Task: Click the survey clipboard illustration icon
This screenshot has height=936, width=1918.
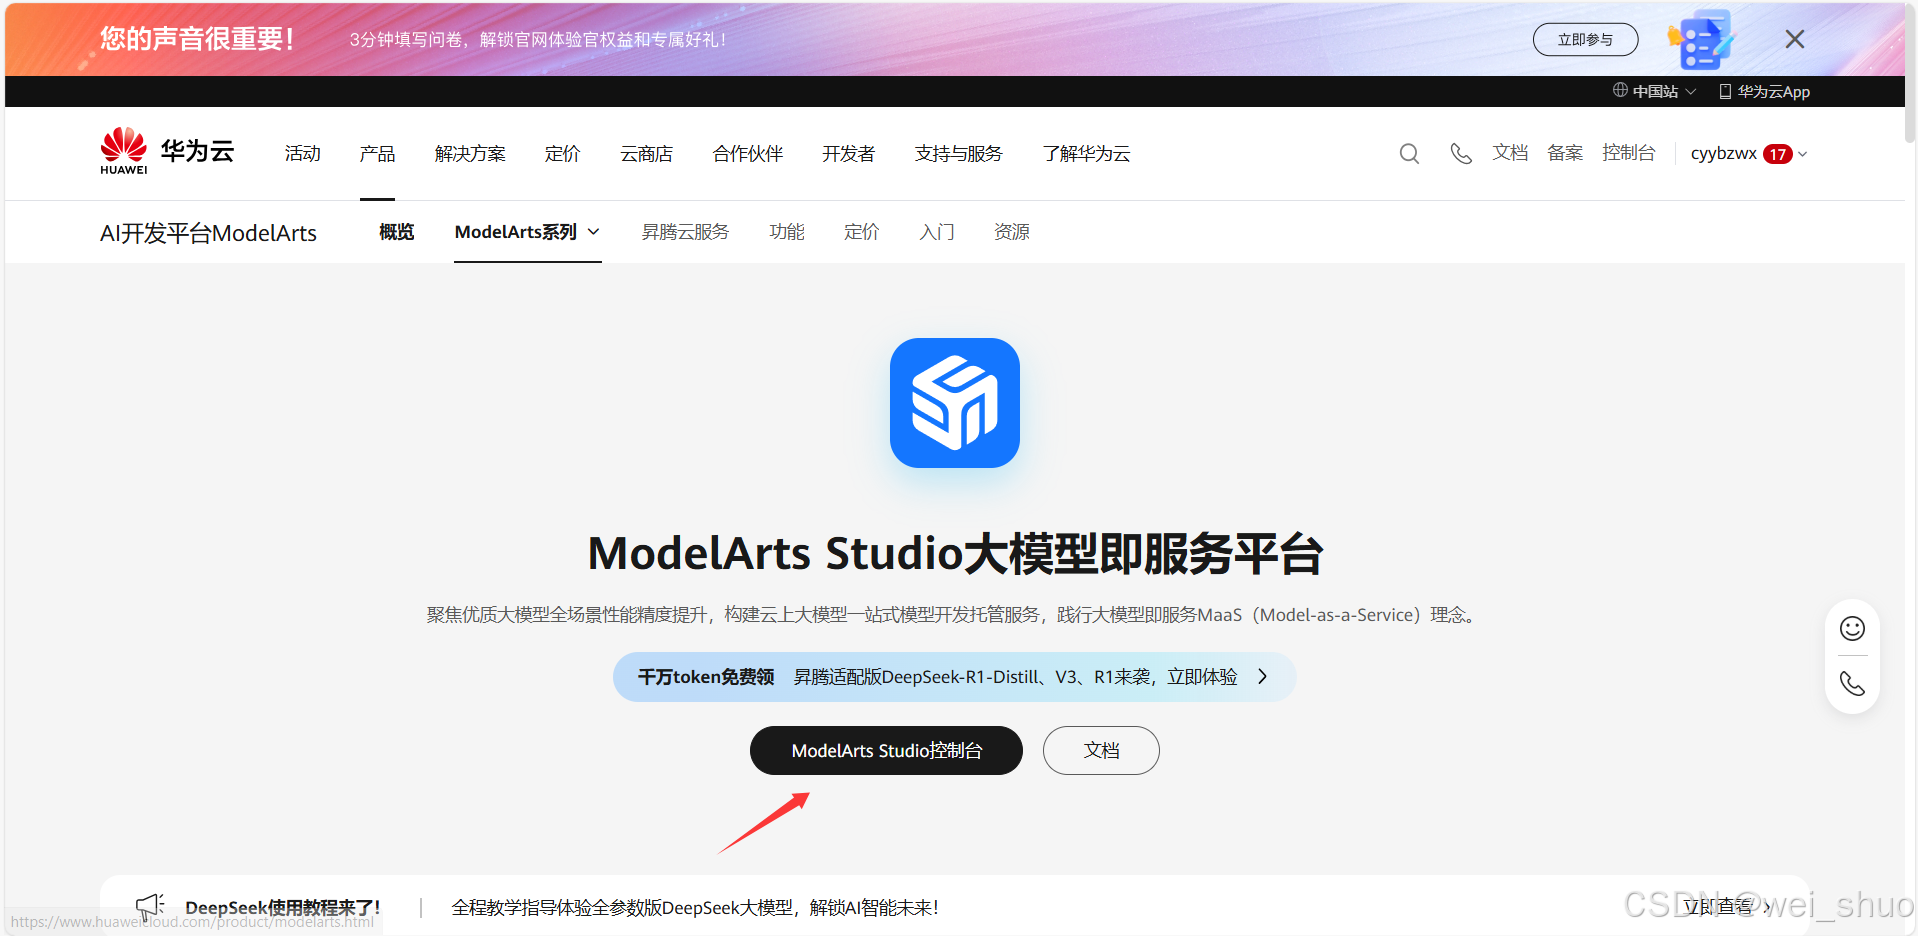Action: [1700, 40]
